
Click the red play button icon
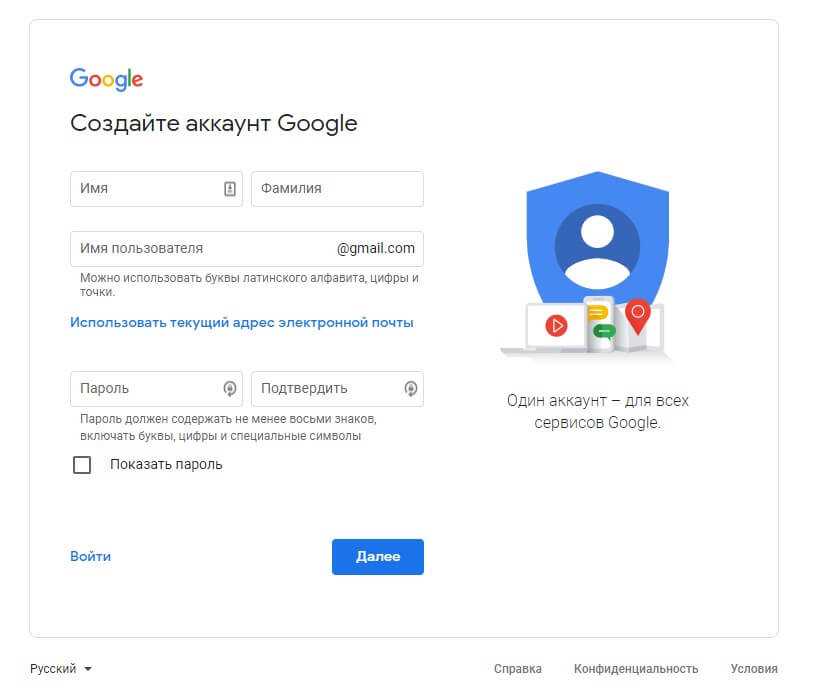click(x=556, y=325)
